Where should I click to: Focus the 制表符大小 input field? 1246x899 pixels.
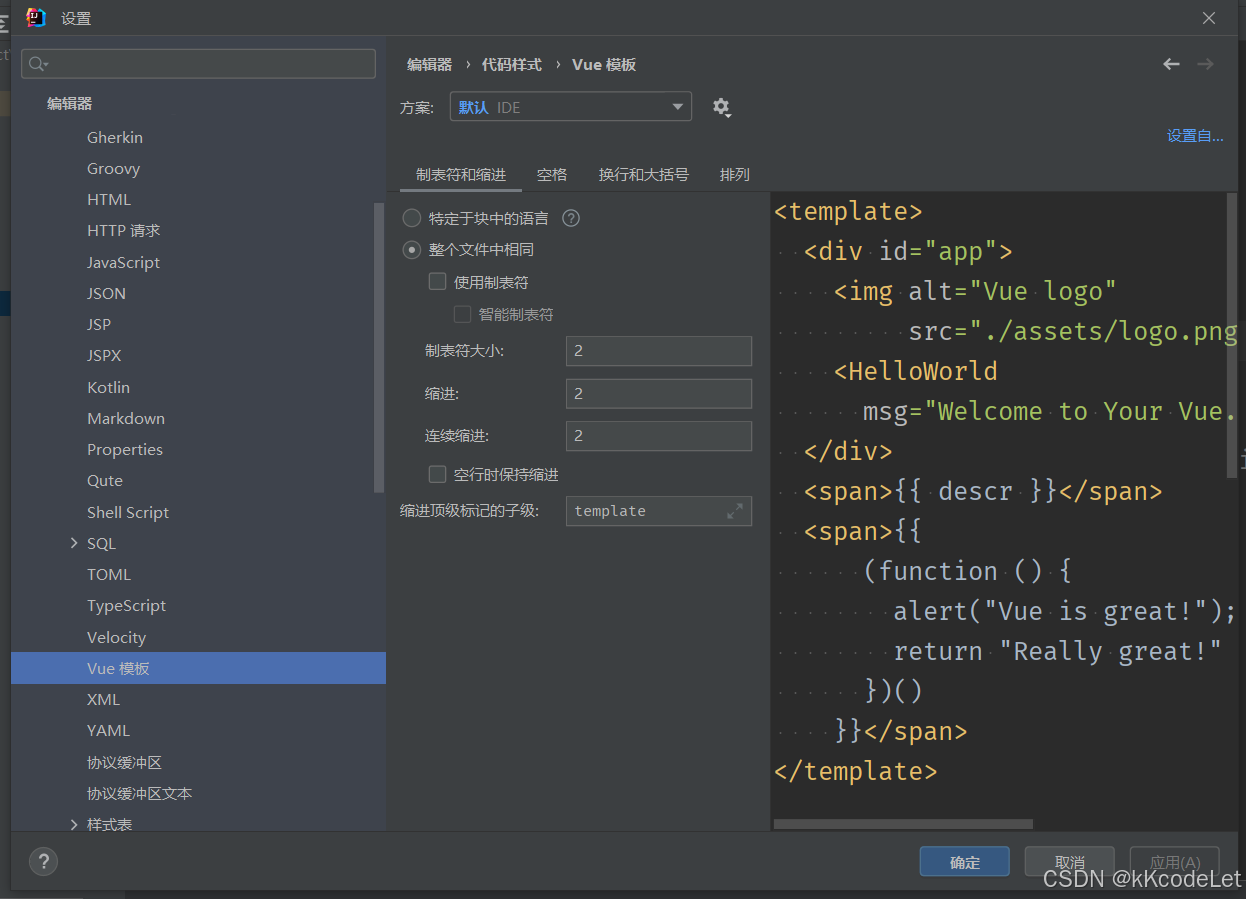point(659,351)
